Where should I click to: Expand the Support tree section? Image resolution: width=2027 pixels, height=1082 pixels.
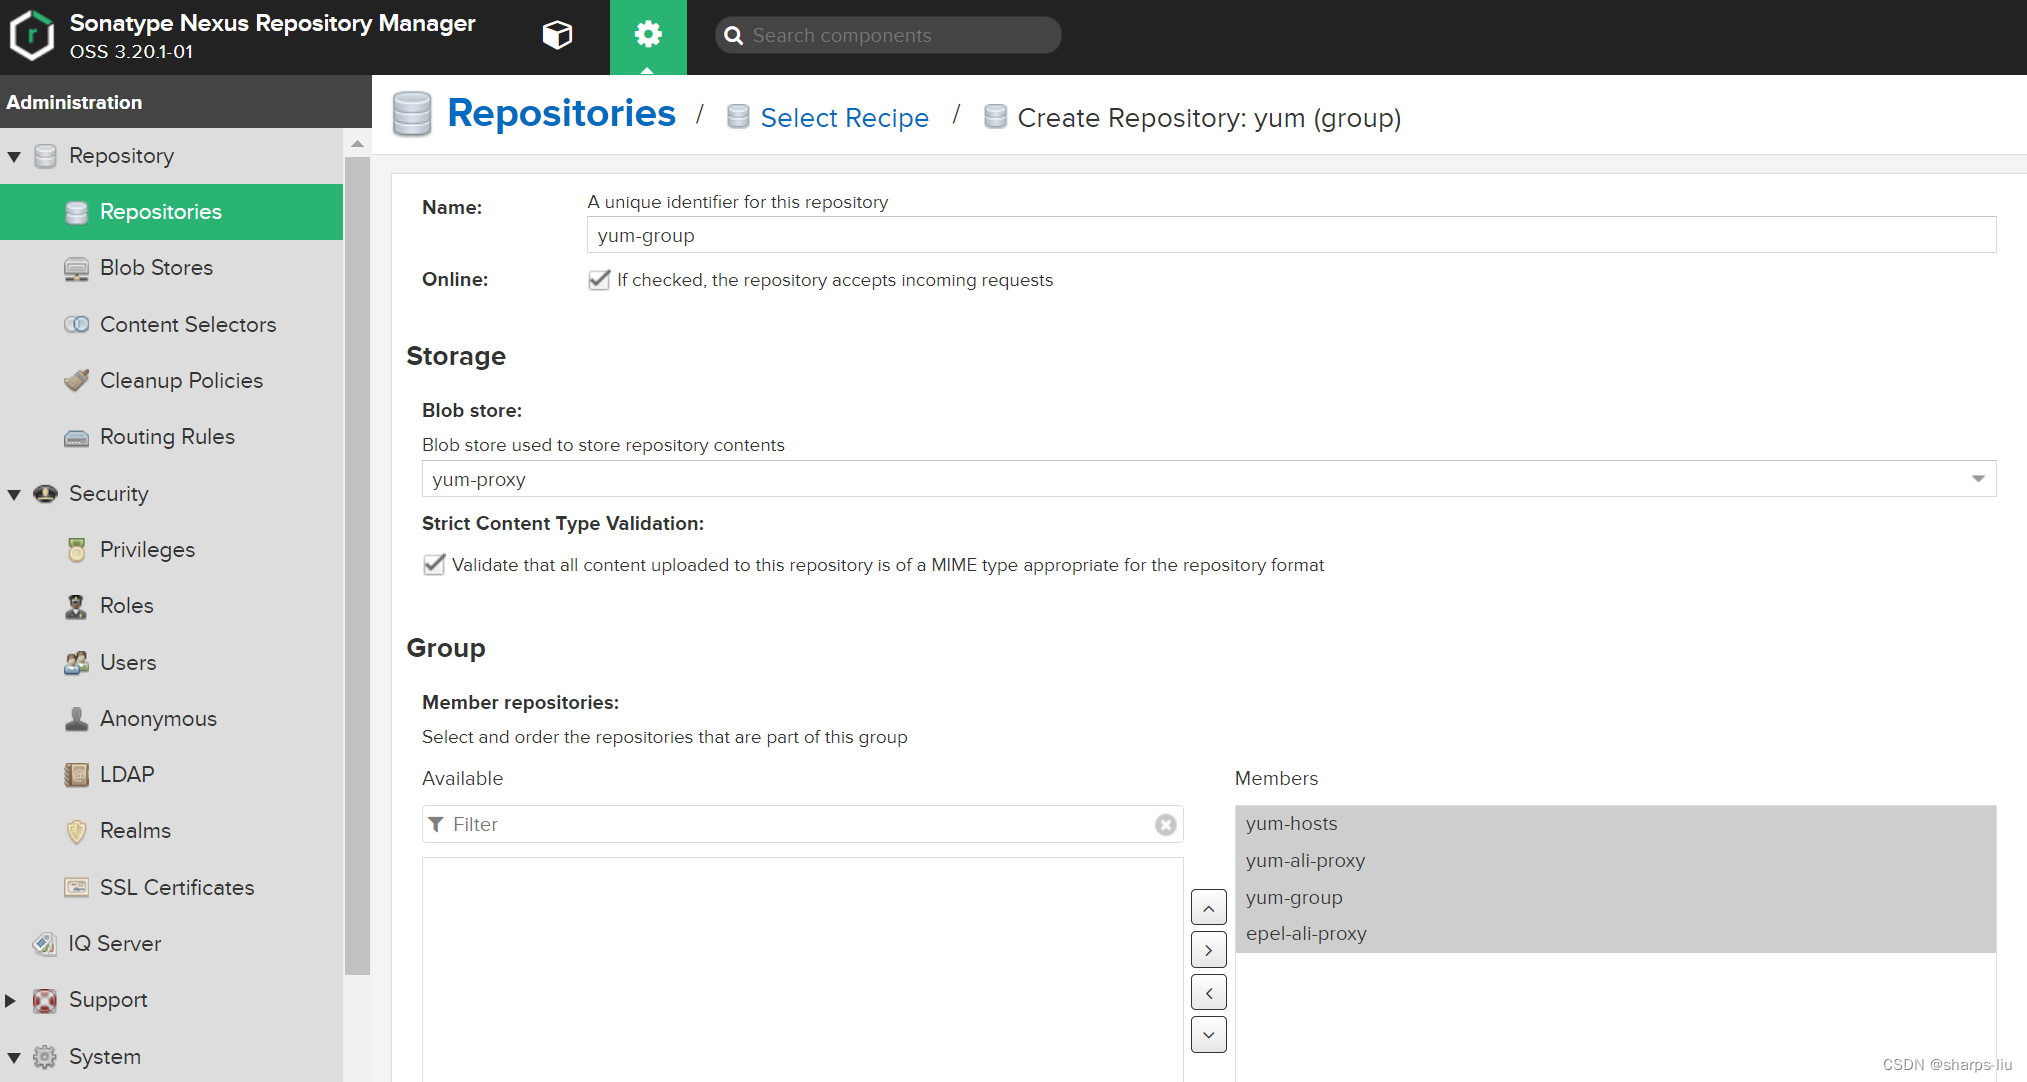[11, 1000]
